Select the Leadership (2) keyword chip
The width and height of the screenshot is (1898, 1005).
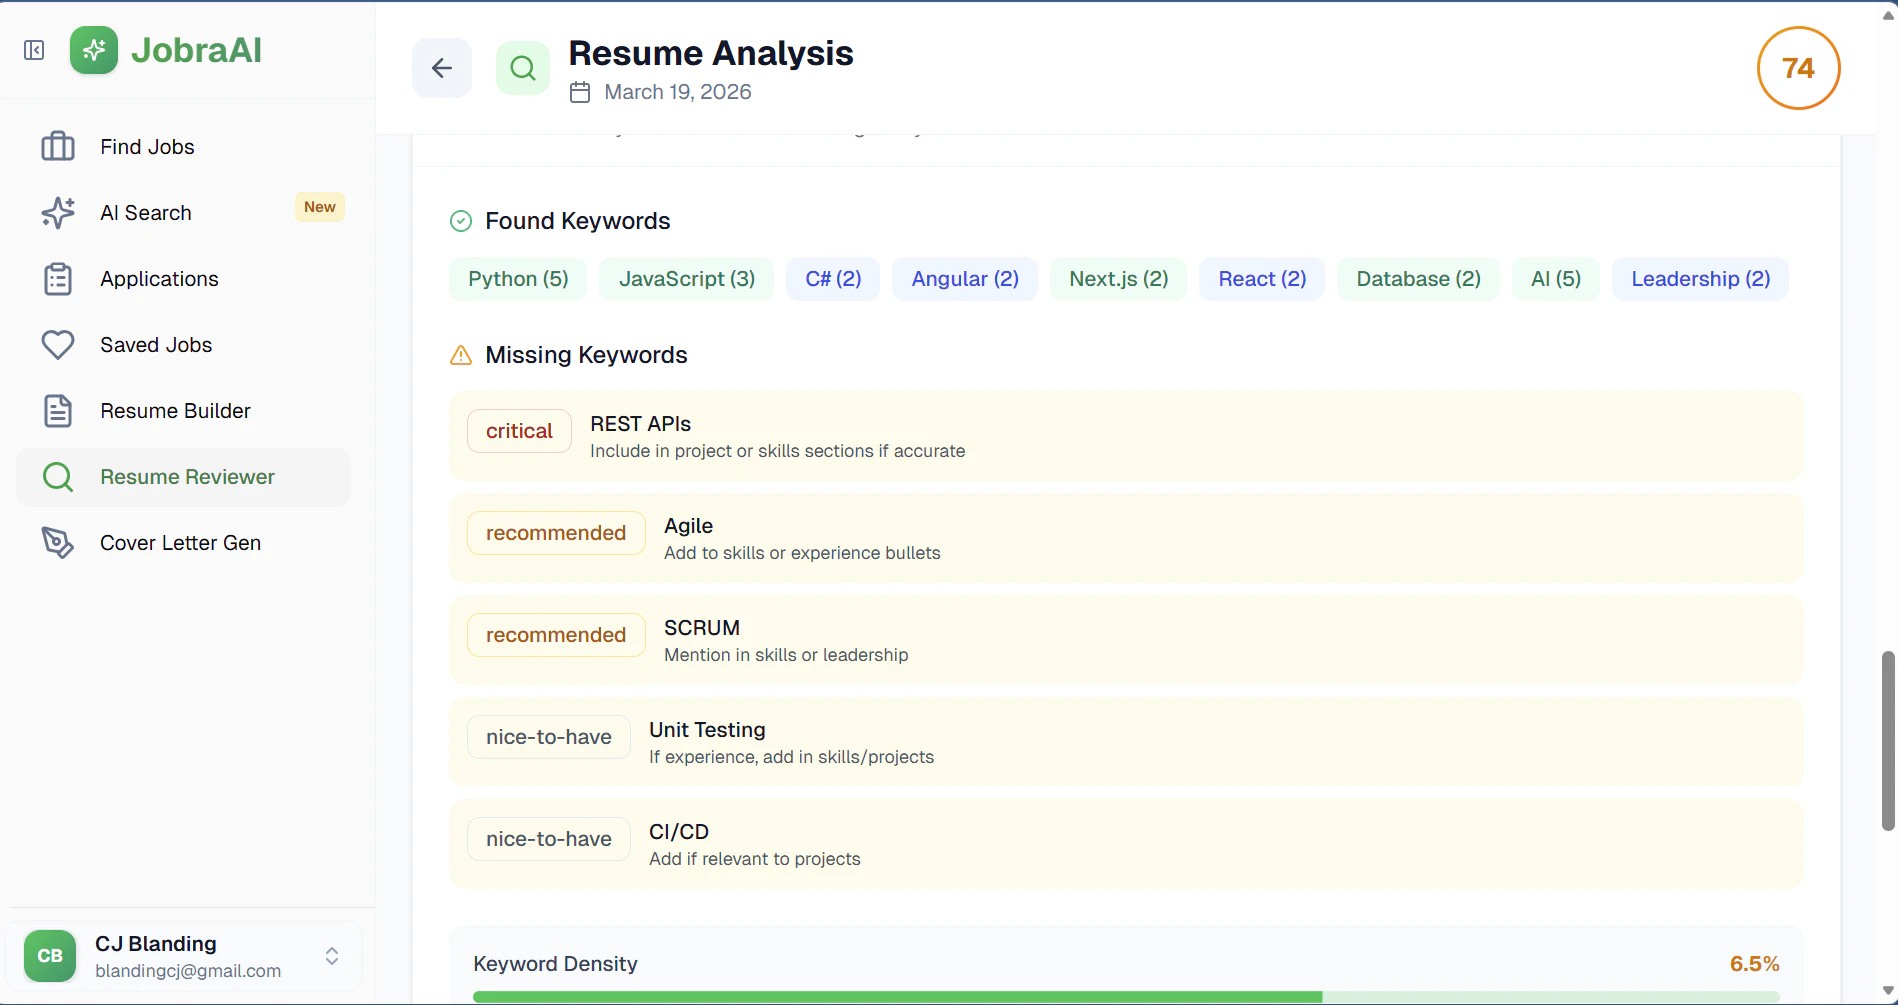1700,279
